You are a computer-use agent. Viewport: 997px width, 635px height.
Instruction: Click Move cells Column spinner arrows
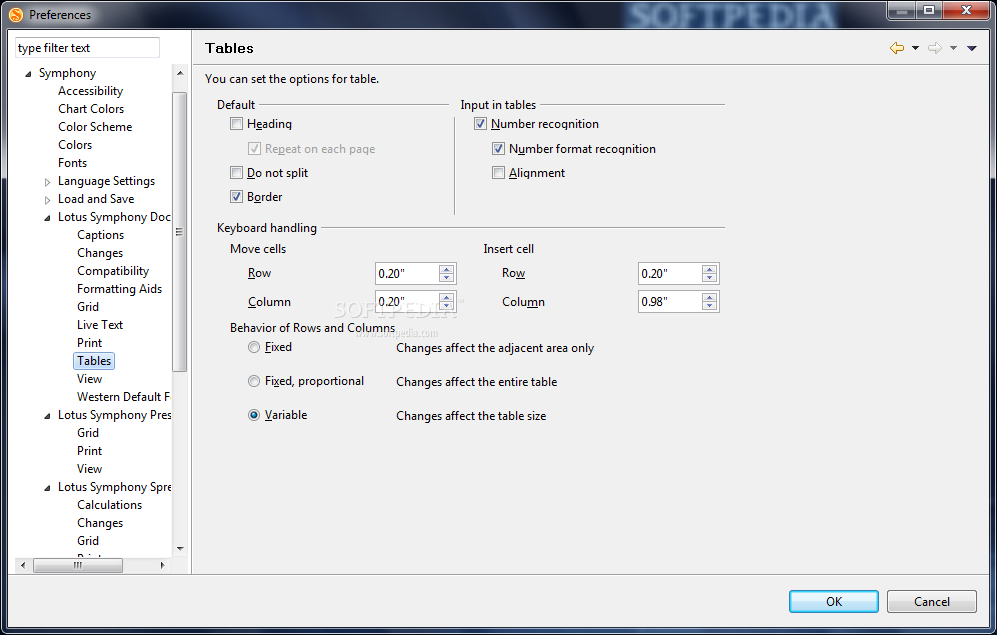pos(446,301)
